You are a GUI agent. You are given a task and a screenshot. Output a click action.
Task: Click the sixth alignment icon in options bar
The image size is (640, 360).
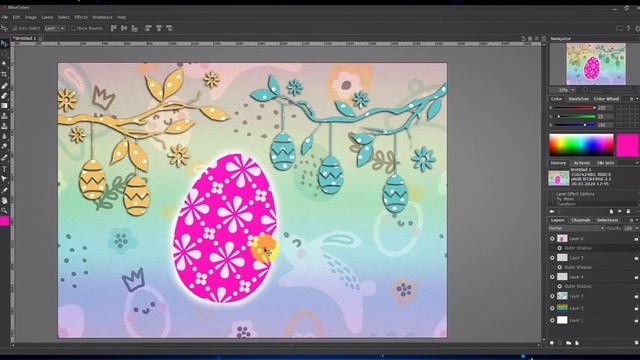pyautogui.click(x=169, y=28)
